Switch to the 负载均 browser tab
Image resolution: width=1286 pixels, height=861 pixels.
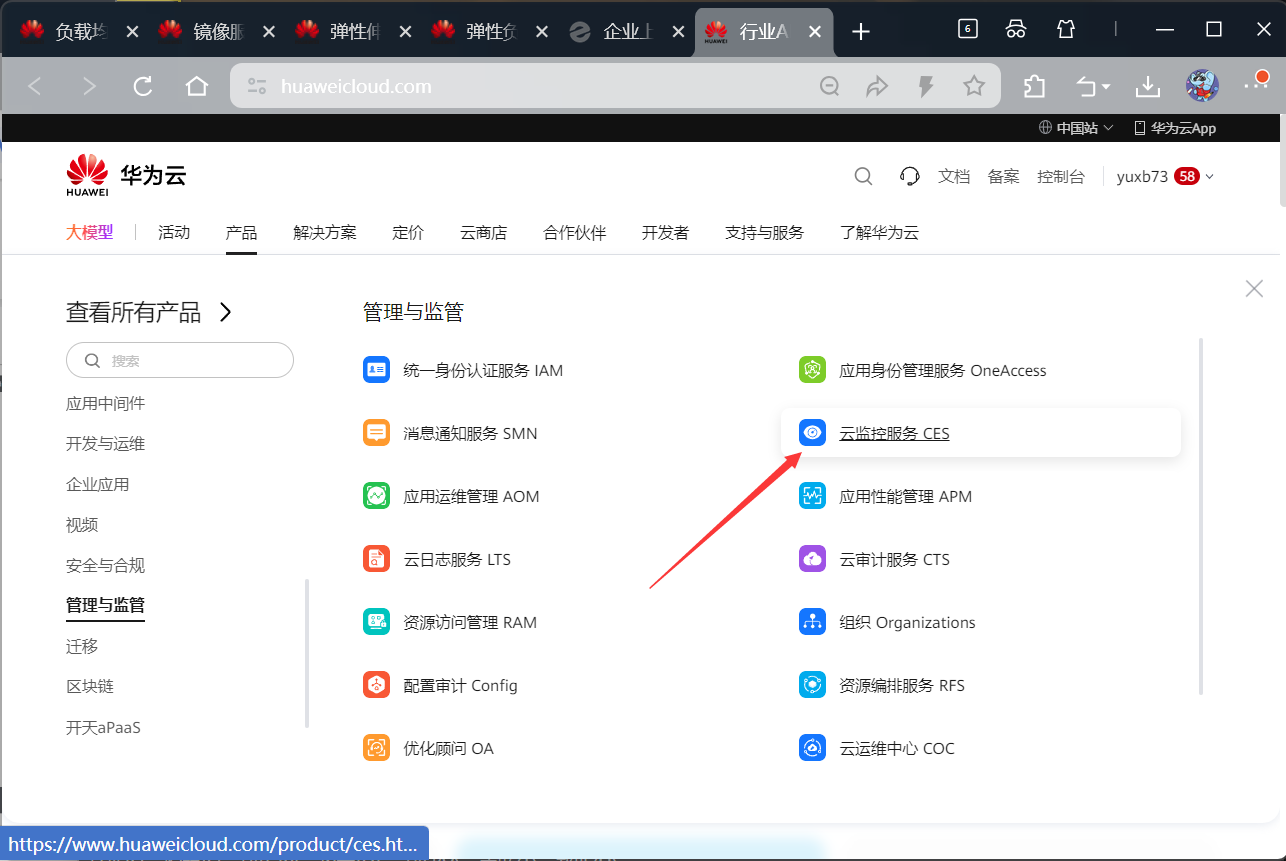click(x=79, y=32)
